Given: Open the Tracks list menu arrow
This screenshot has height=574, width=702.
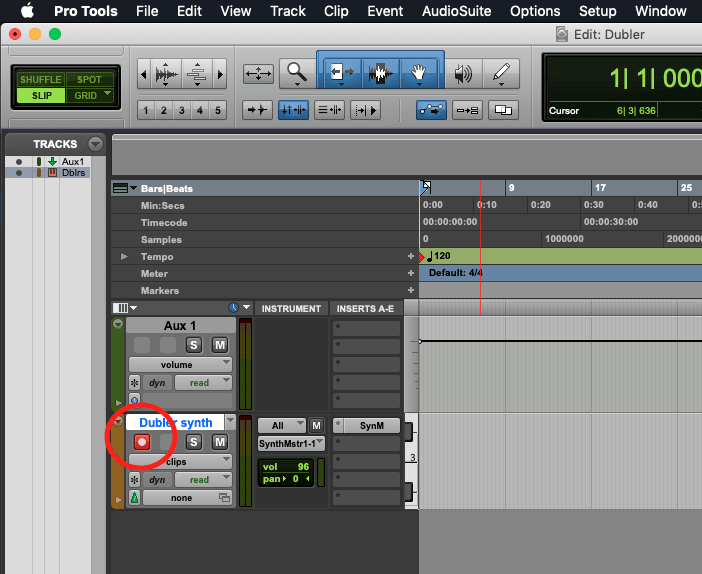Looking at the screenshot, I should (x=95, y=144).
